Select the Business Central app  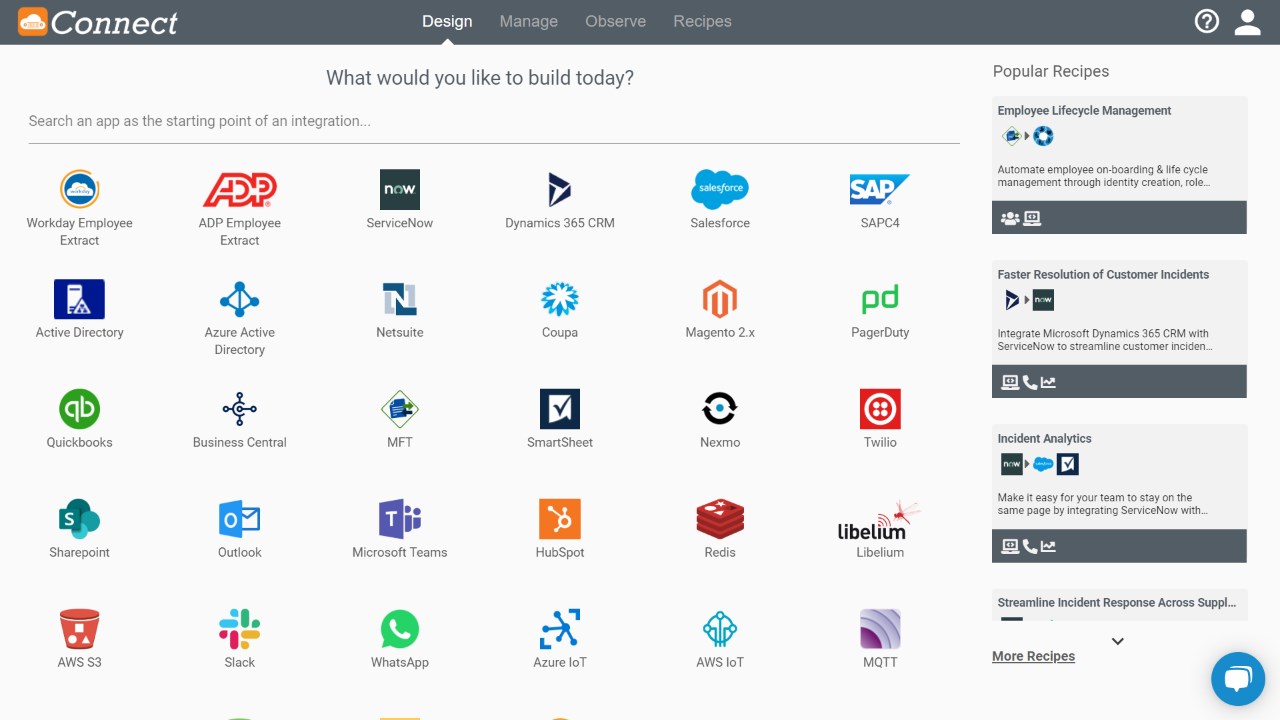coord(239,409)
